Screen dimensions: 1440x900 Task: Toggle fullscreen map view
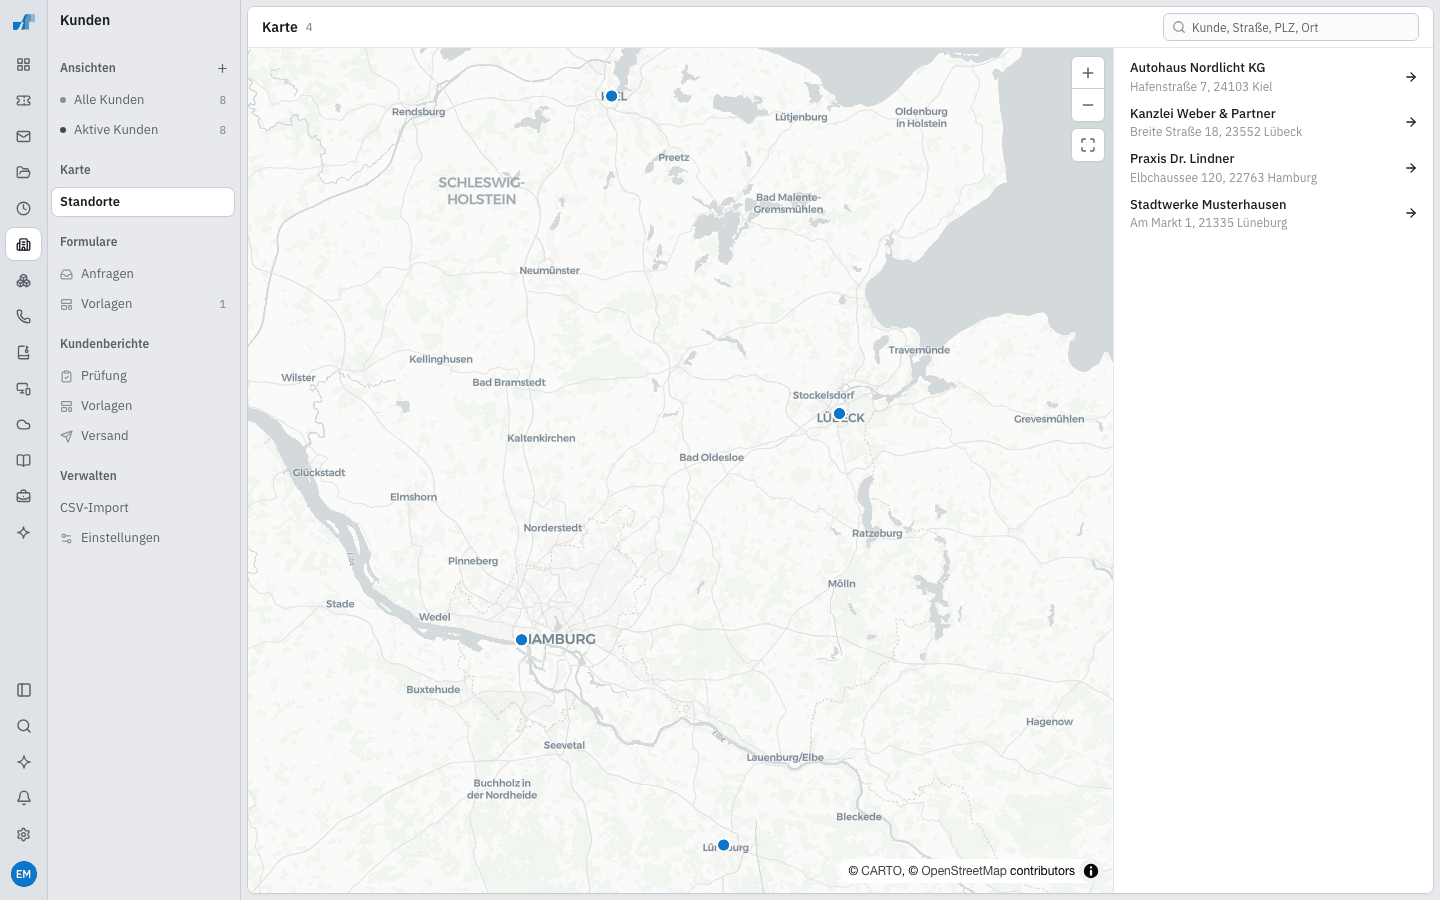coord(1088,145)
